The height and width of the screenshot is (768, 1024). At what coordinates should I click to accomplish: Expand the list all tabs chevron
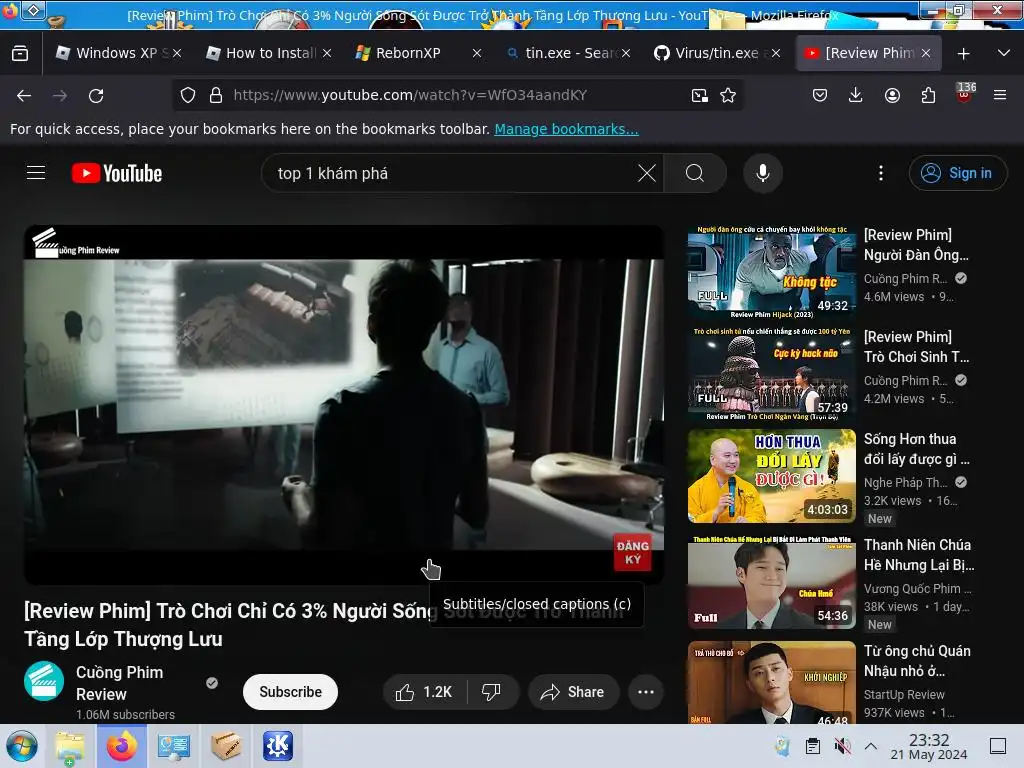tap(1004, 53)
